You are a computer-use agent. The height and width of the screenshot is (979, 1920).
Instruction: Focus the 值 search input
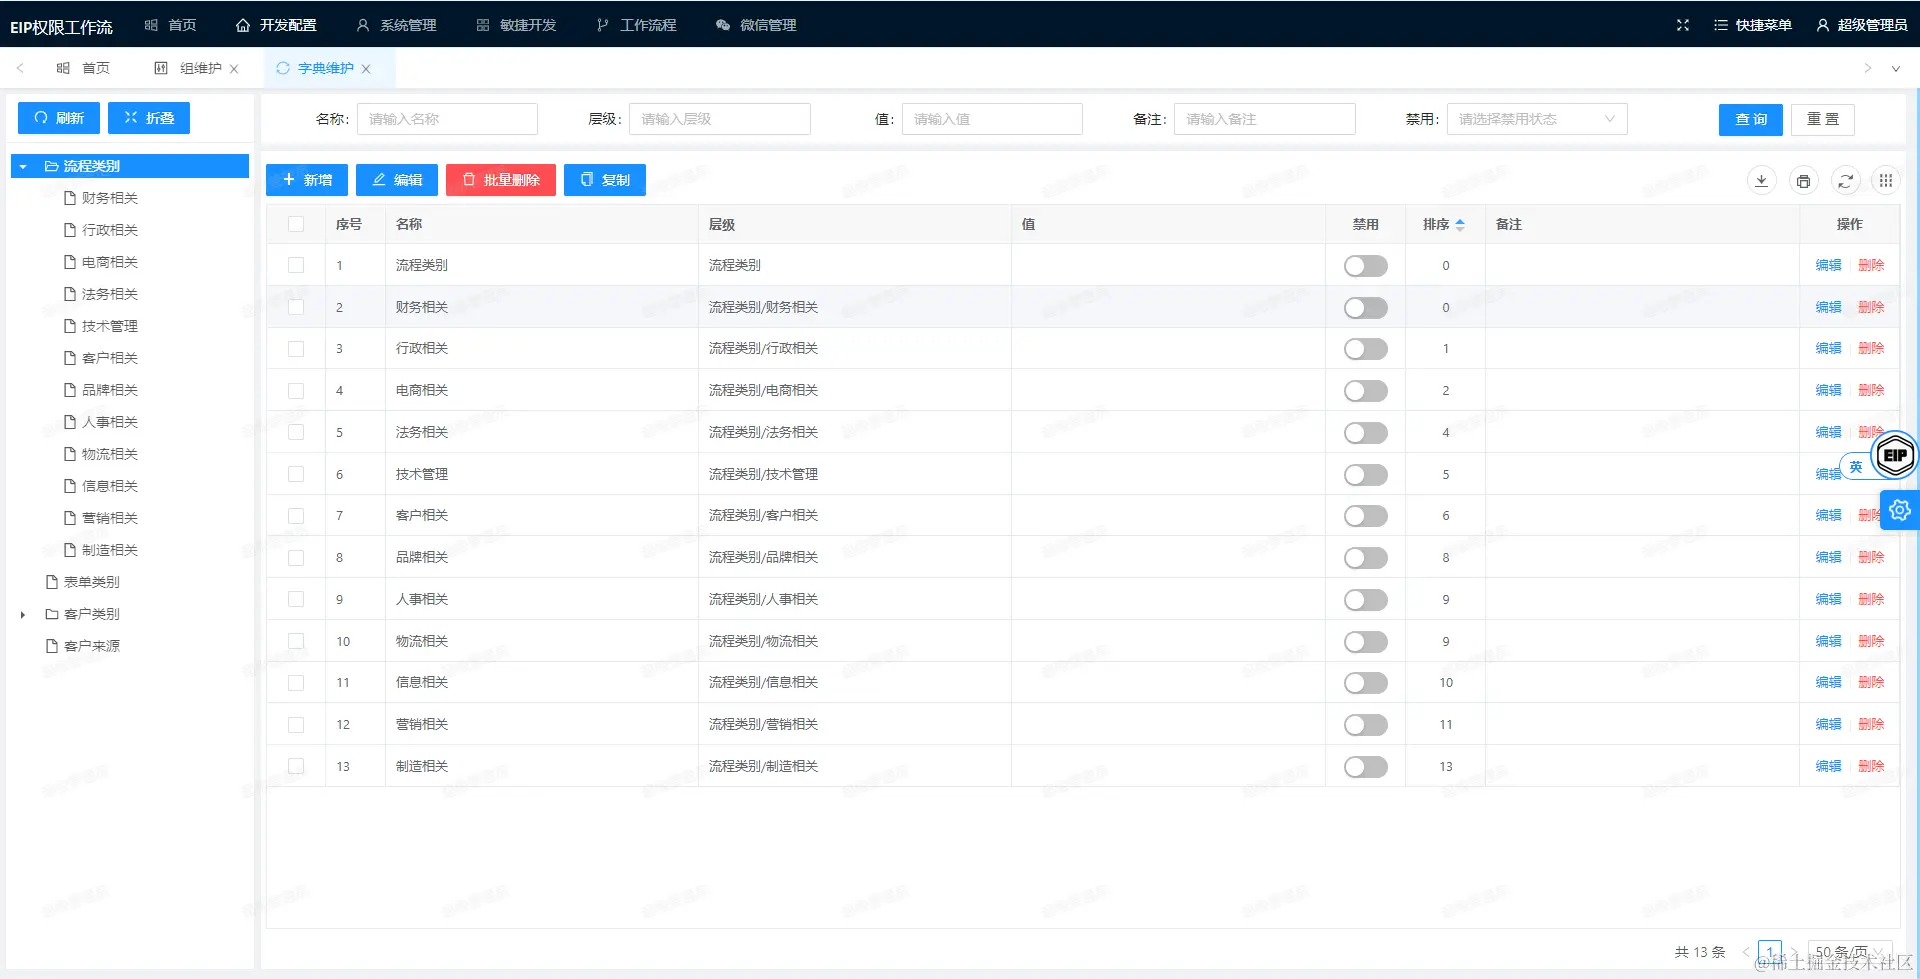[992, 119]
